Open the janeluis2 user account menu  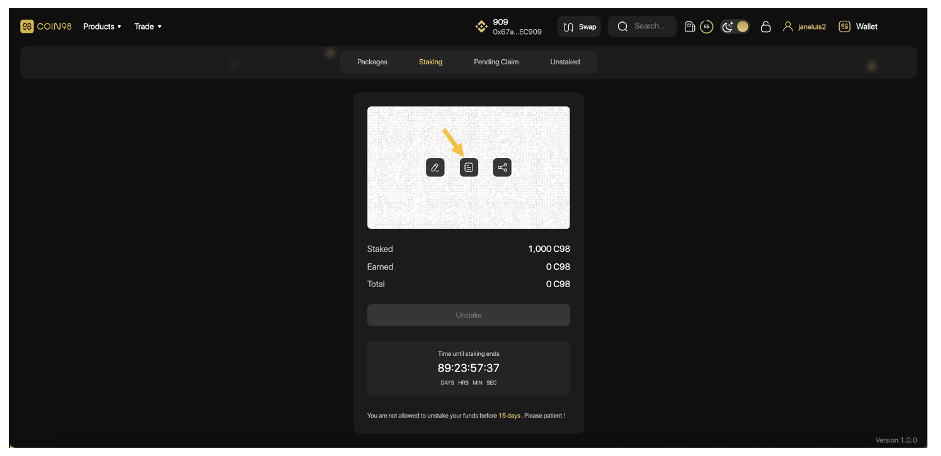coord(805,27)
